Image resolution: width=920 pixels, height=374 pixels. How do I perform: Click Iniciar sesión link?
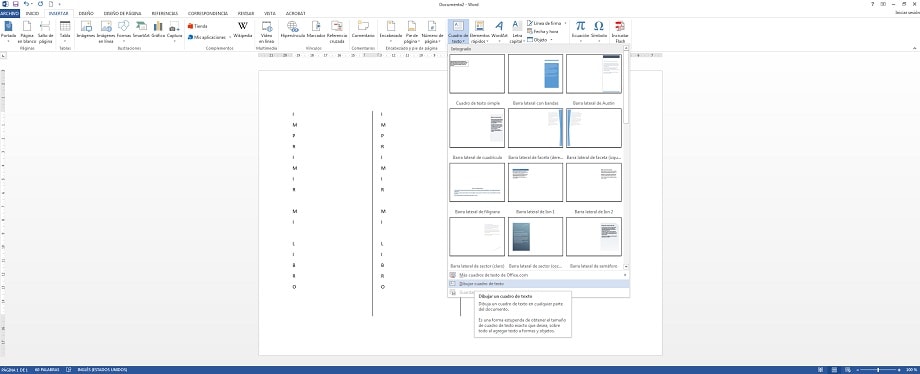pyautogui.click(x=907, y=12)
